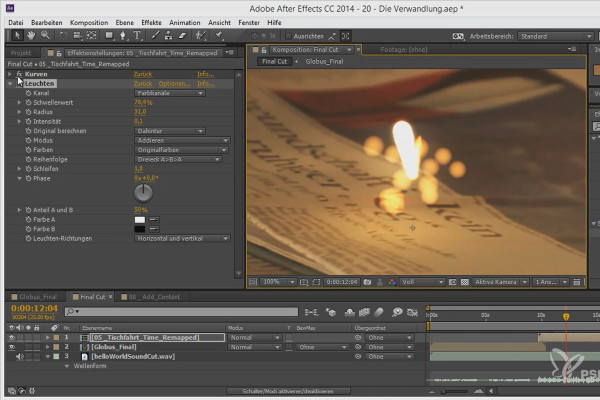The height and width of the screenshot is (400, 600).
Task: Select the Pen tool
Action: [x=123, y=36]
